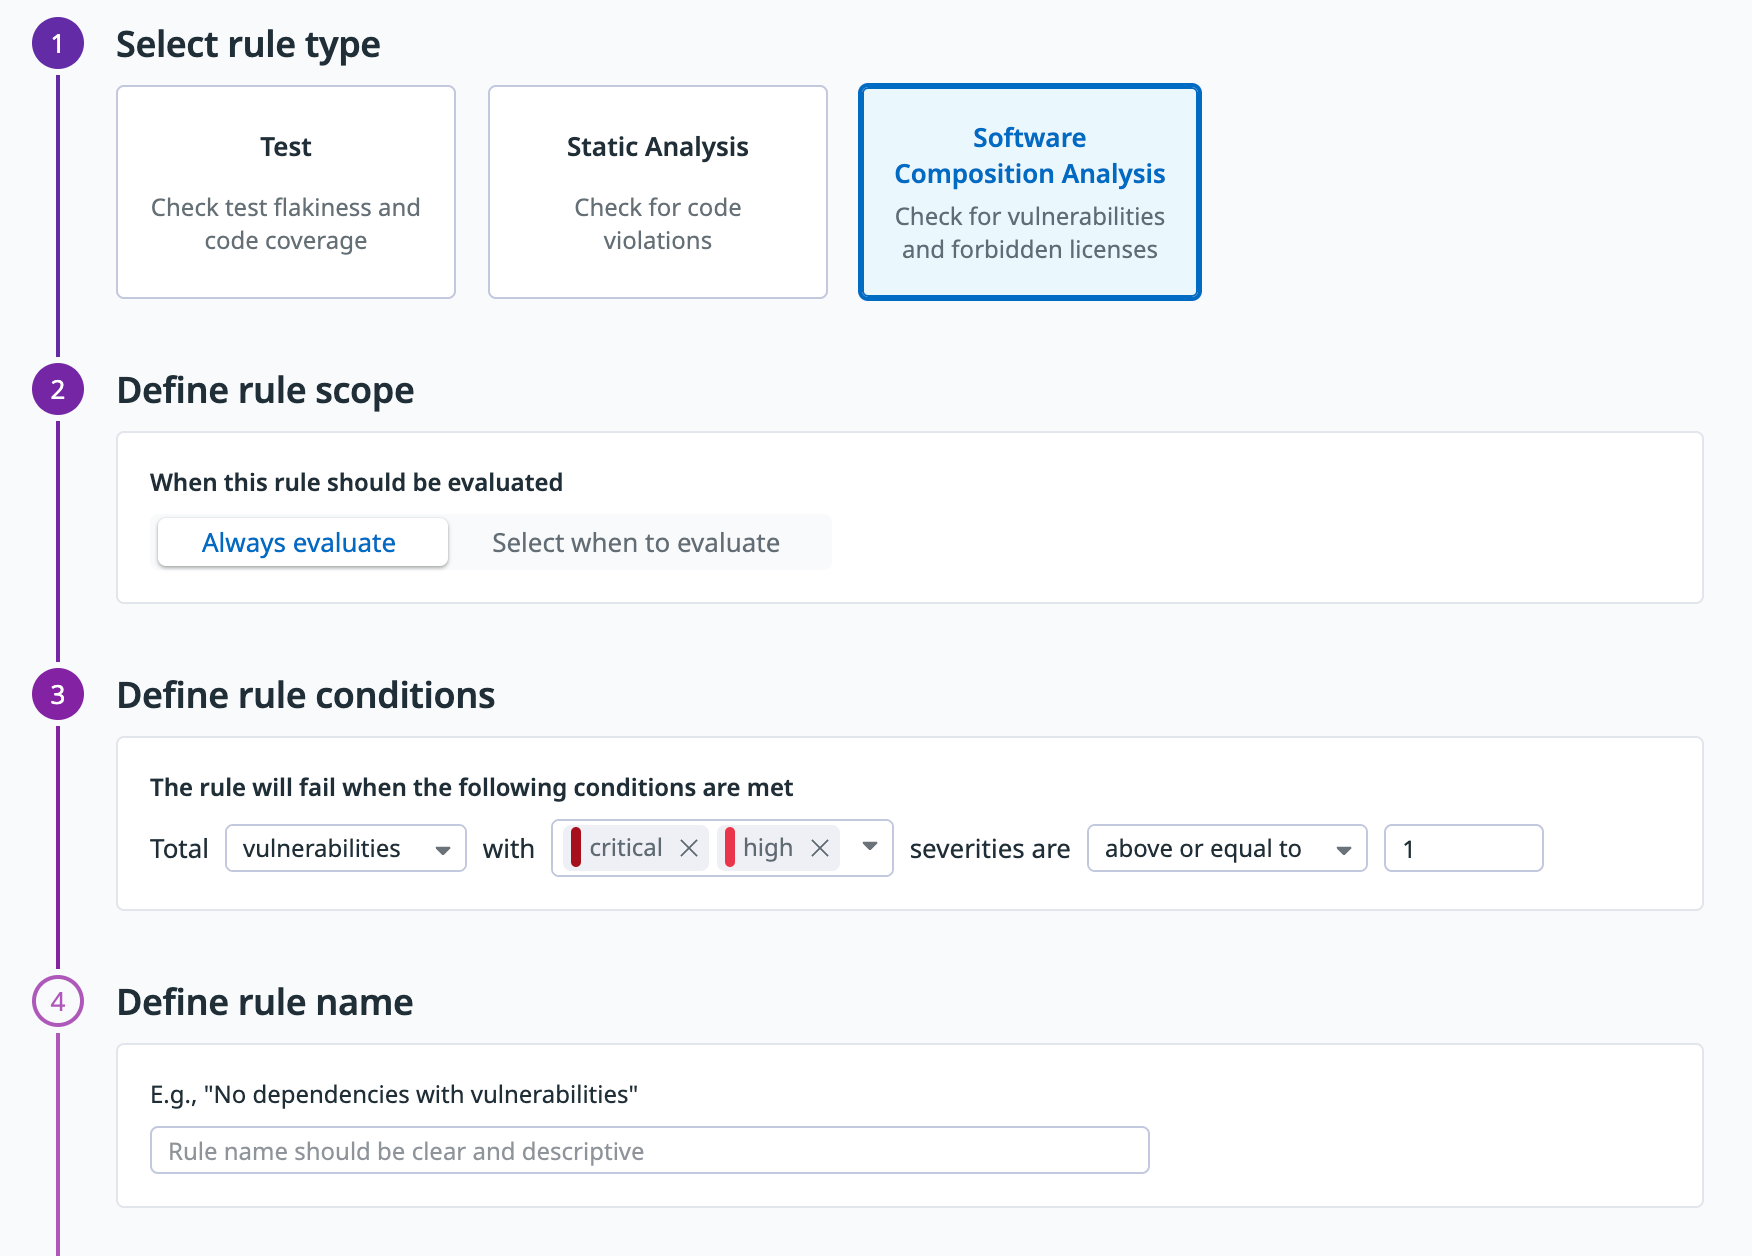Click the step 3 circle icon
The width and height of the screenshot is (1752, 1256).
click(x=58, y=695)
